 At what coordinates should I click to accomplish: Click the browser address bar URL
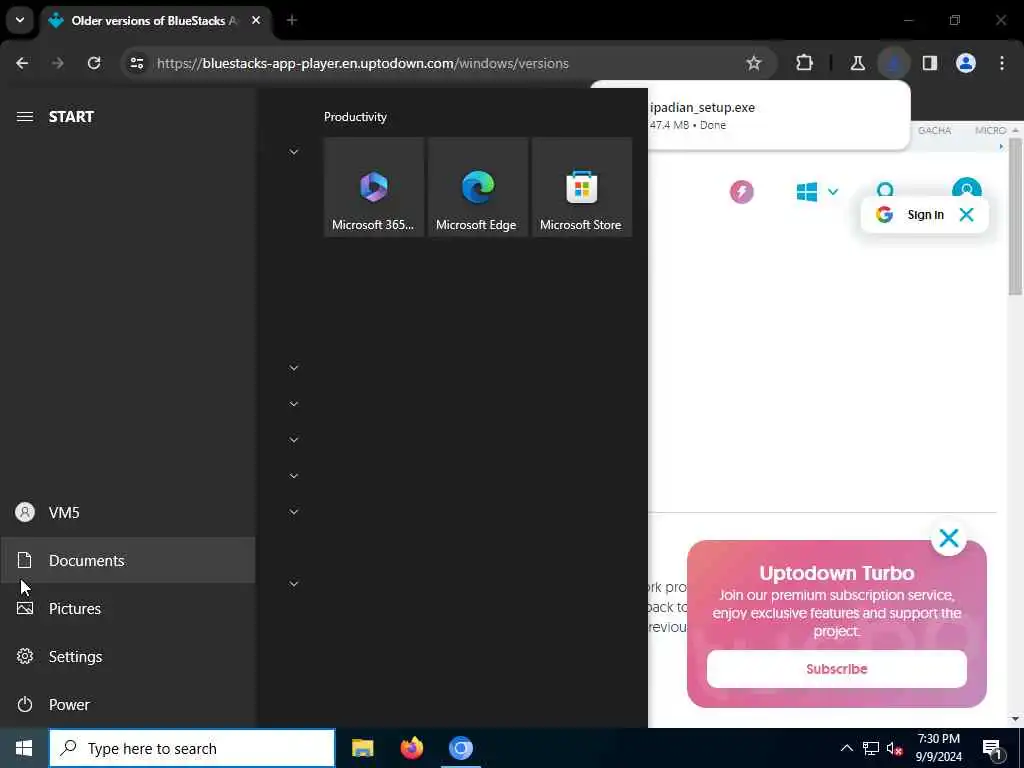pyautogui.click(x=363, y=63)
